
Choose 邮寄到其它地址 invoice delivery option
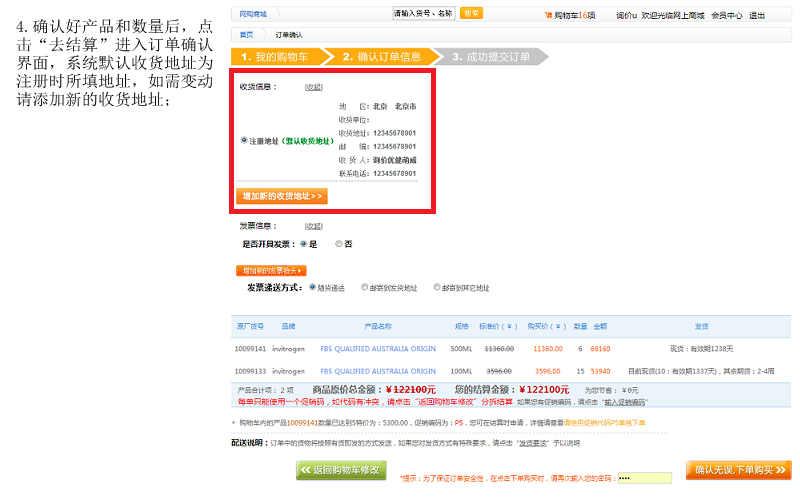pyautogui.click(x=437, y=287)
